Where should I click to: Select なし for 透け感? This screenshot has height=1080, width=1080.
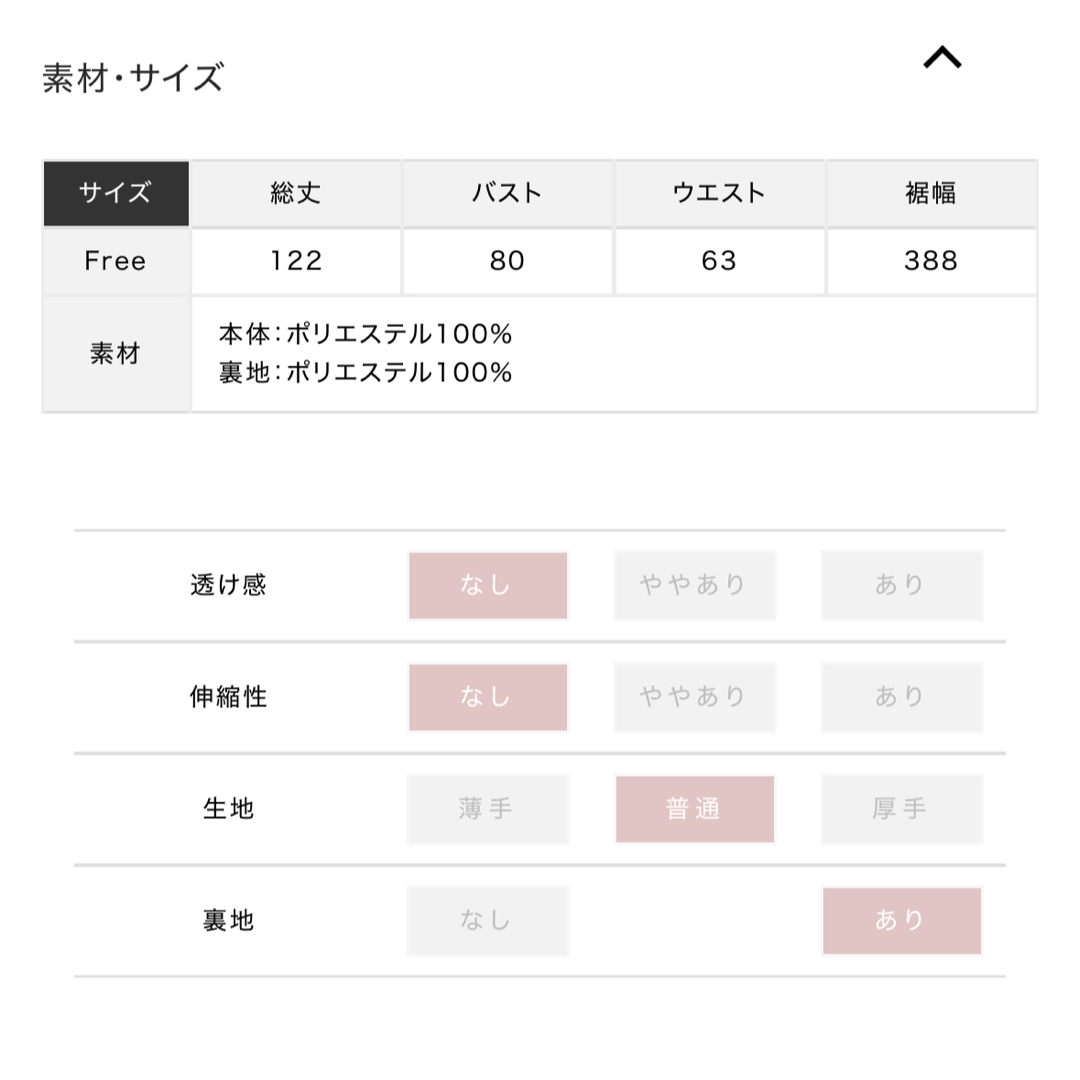point(488,585)
